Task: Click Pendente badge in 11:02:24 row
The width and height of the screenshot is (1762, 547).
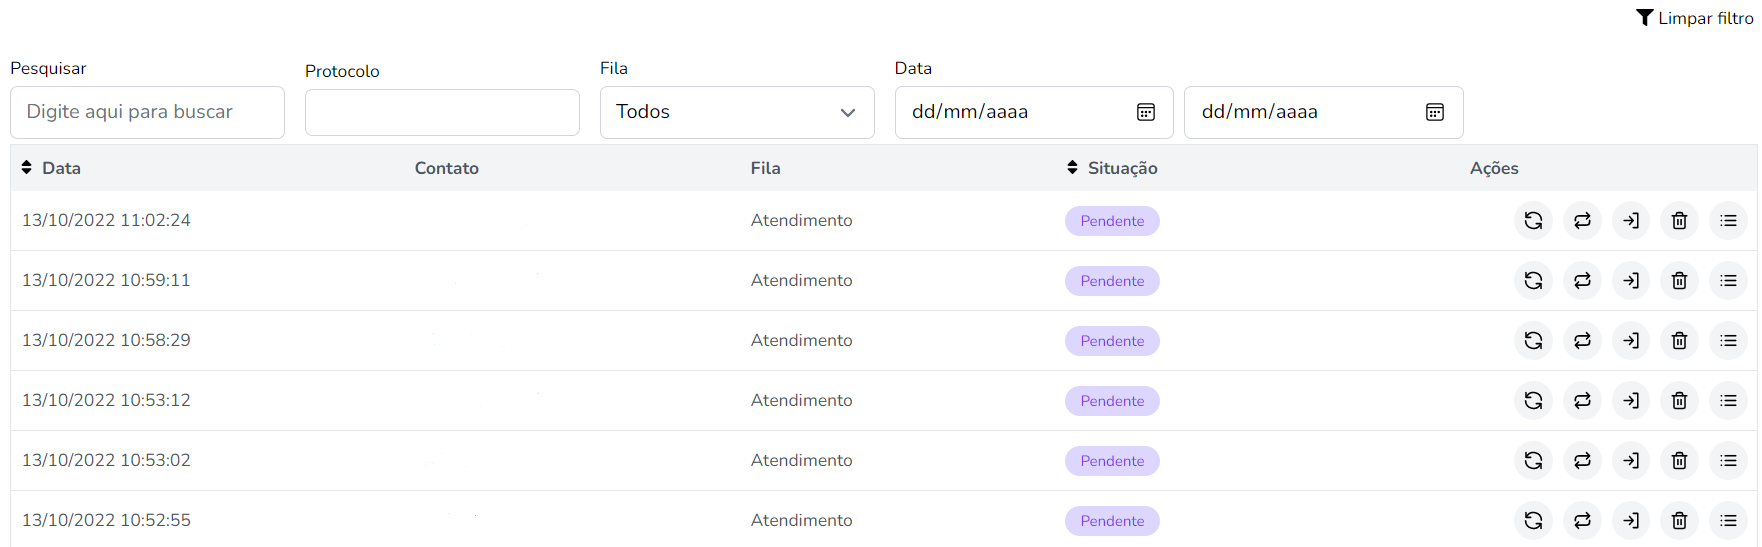Action: (1112, 221)
